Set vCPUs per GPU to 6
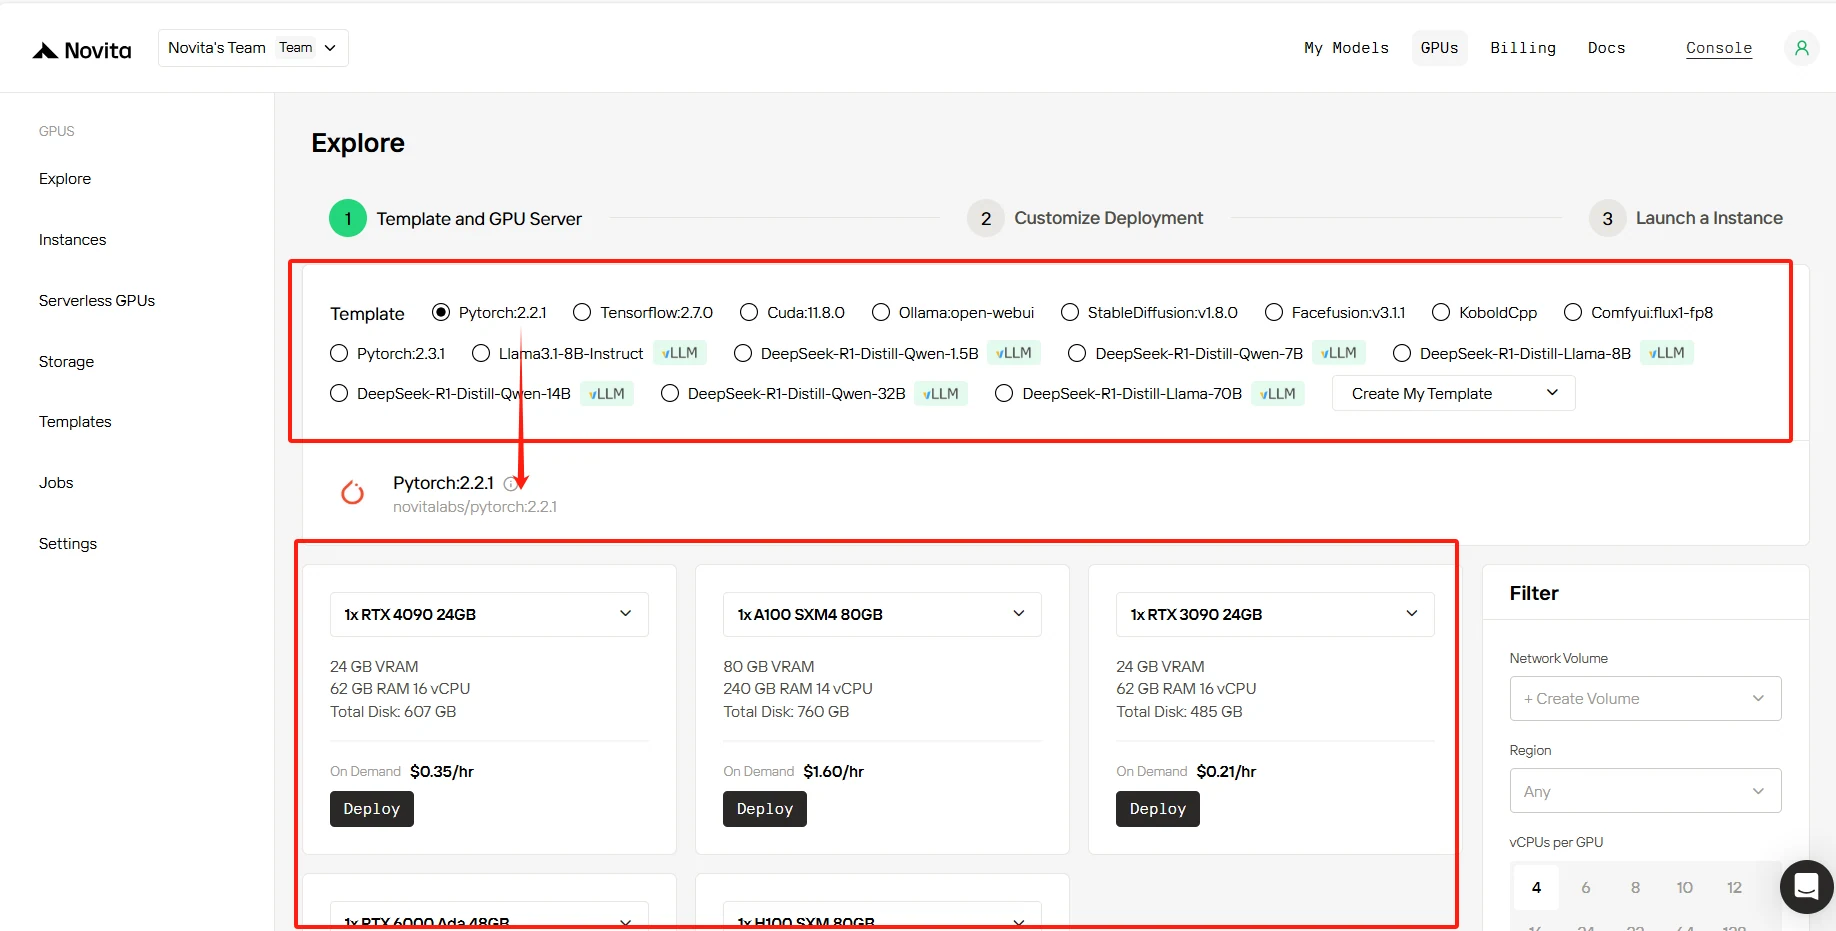 click(x=1586, y=887)
